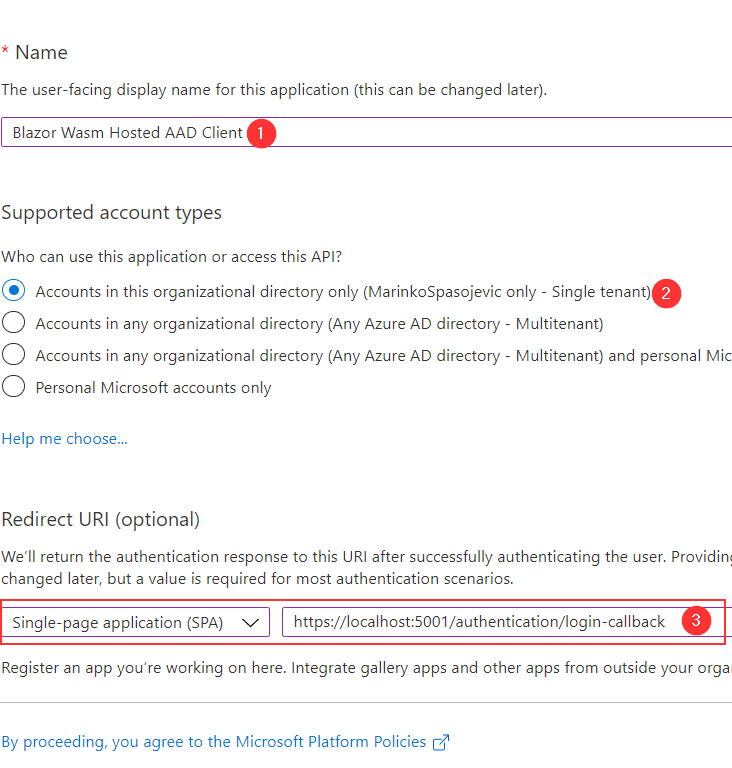This screenshot has width=732, height=768.
Task: Click the red number 3 annotation badge
Action: [x=696, y=621]
